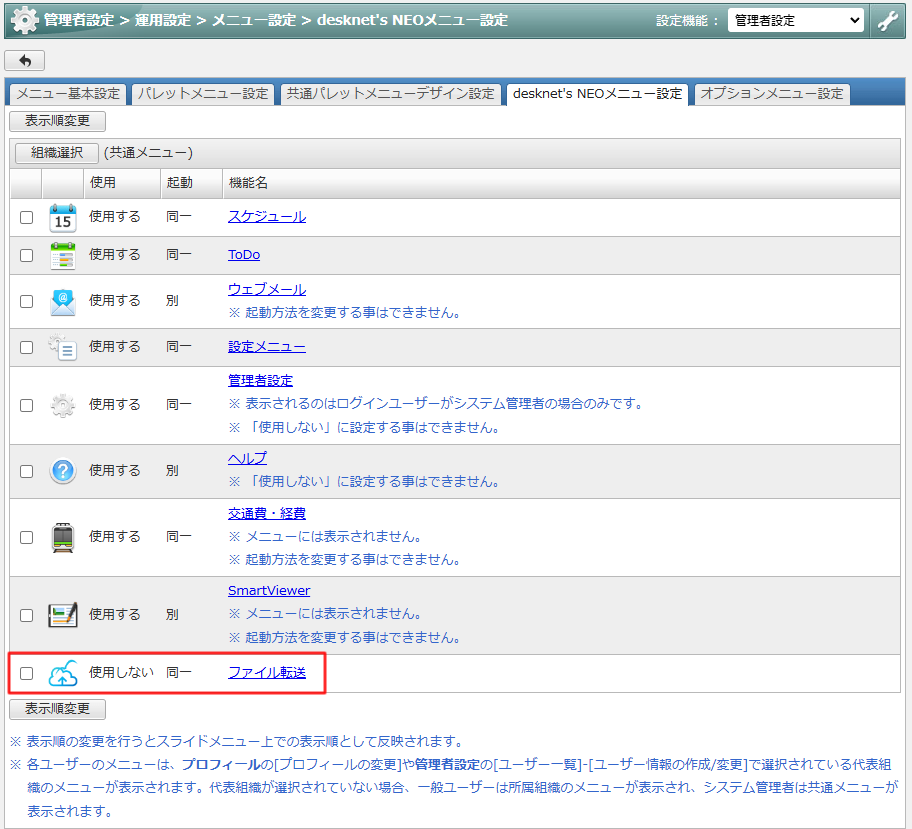Switch to メニュー基本設定 tab
912x829 pixels.
coord(68,94)
